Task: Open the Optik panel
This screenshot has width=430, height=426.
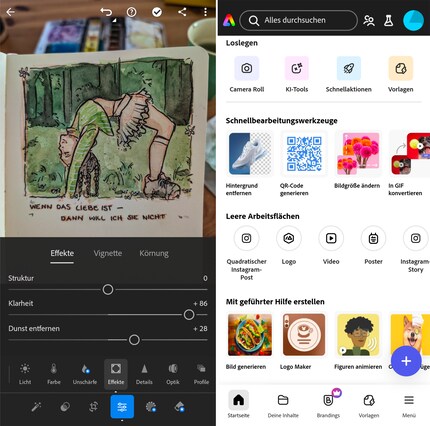Action: [x=173, y=374]
